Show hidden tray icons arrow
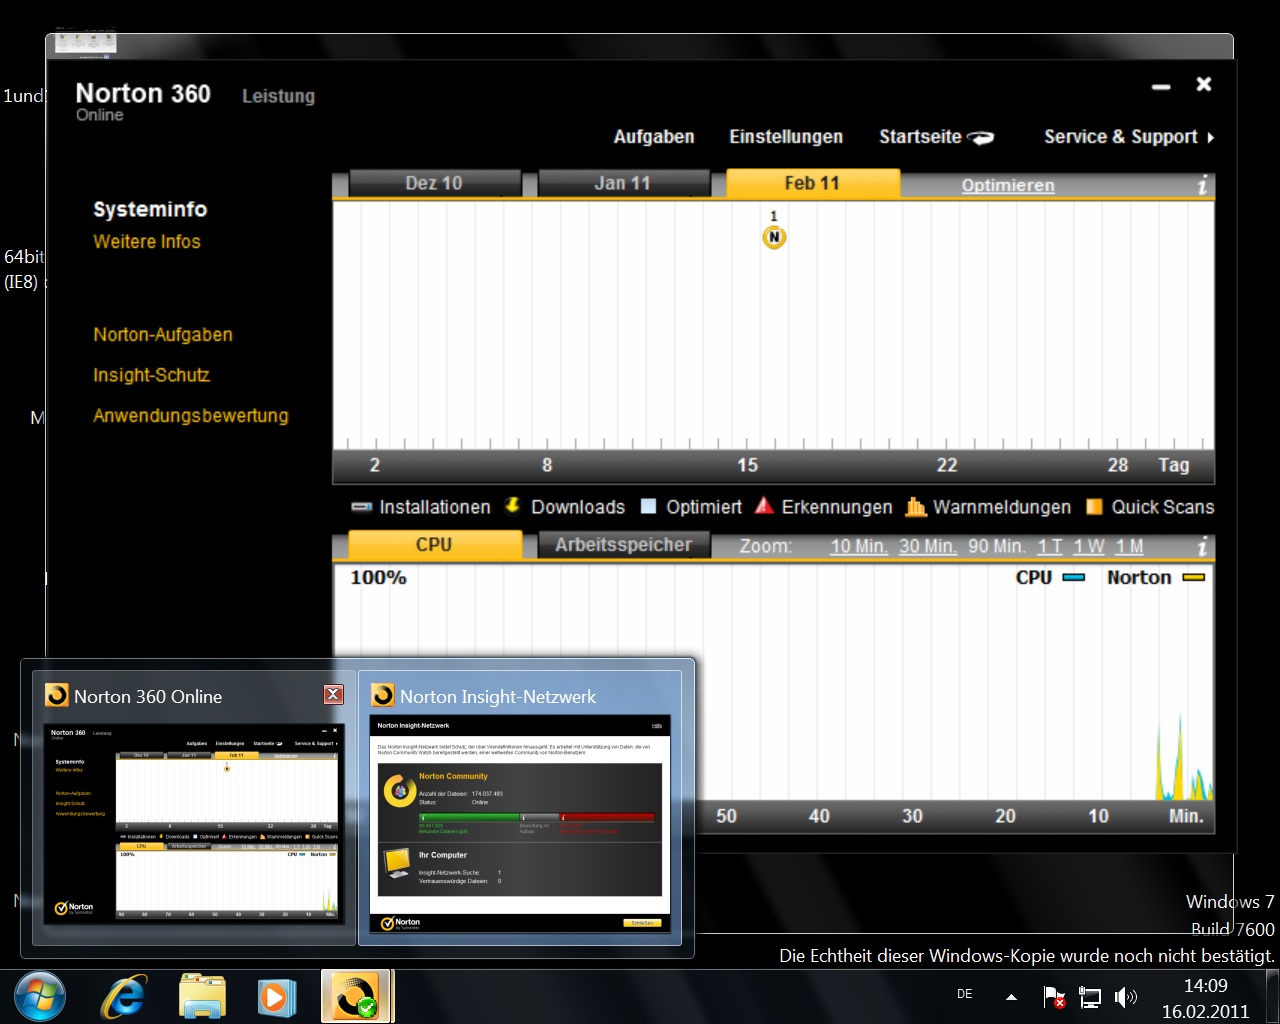Image resolution: width=1280 pixels, height=1024 pixels. point(1011,997)
